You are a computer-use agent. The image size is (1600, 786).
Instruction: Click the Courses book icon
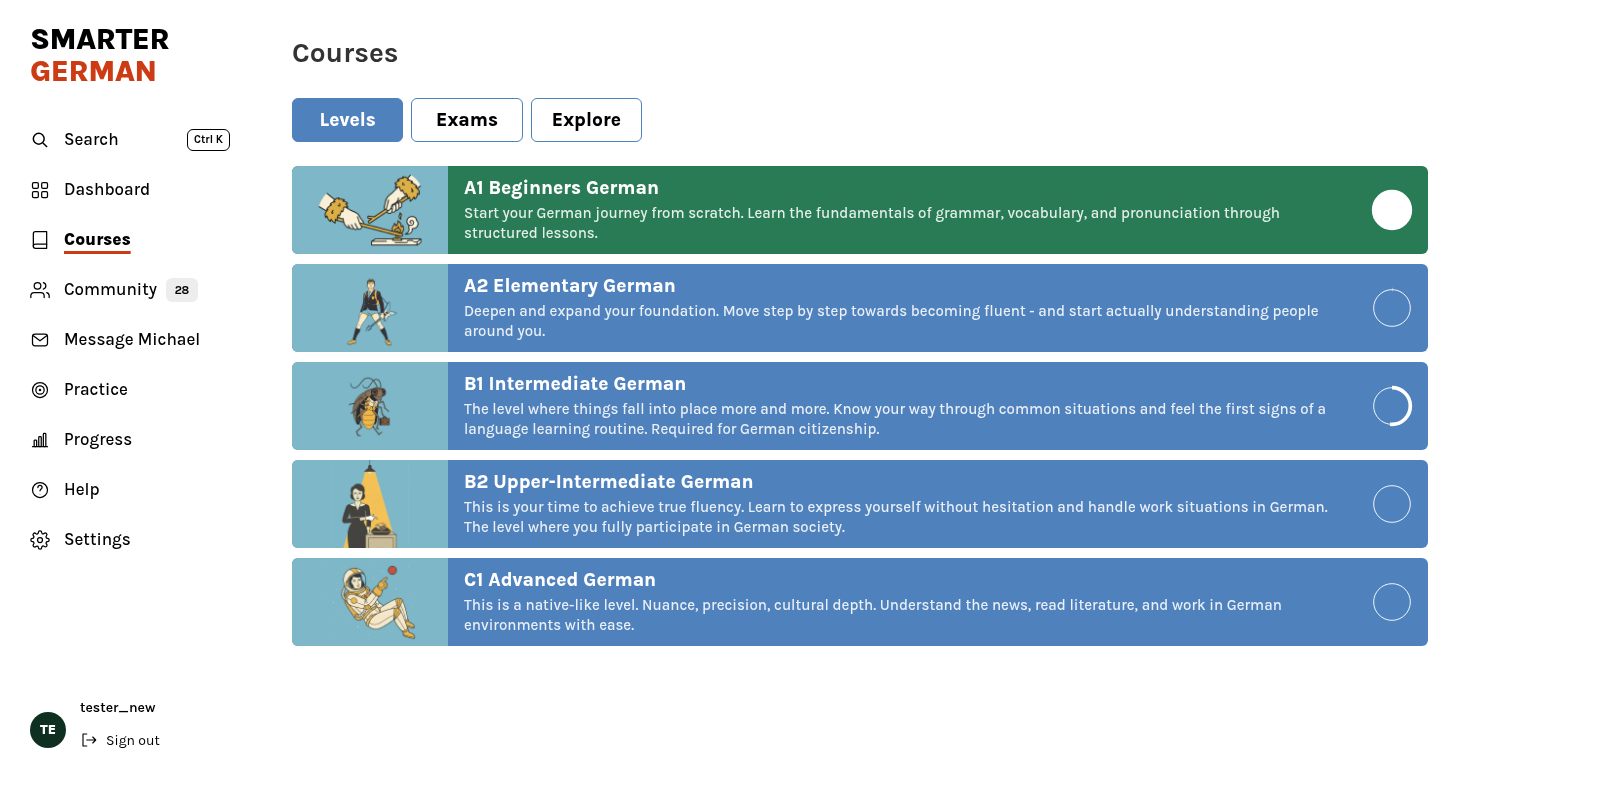click(x=40, y=240)
